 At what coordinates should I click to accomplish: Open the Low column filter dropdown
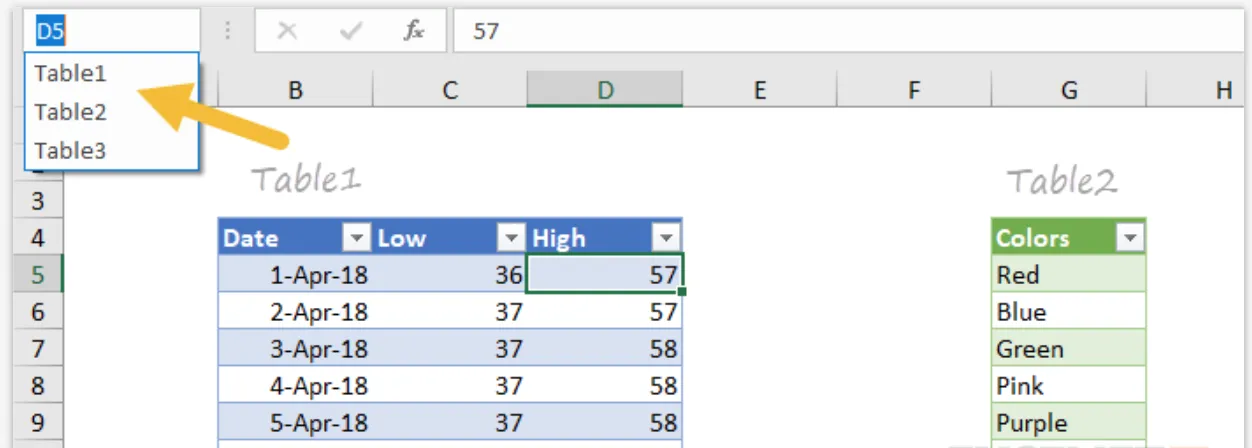point(511,238)
